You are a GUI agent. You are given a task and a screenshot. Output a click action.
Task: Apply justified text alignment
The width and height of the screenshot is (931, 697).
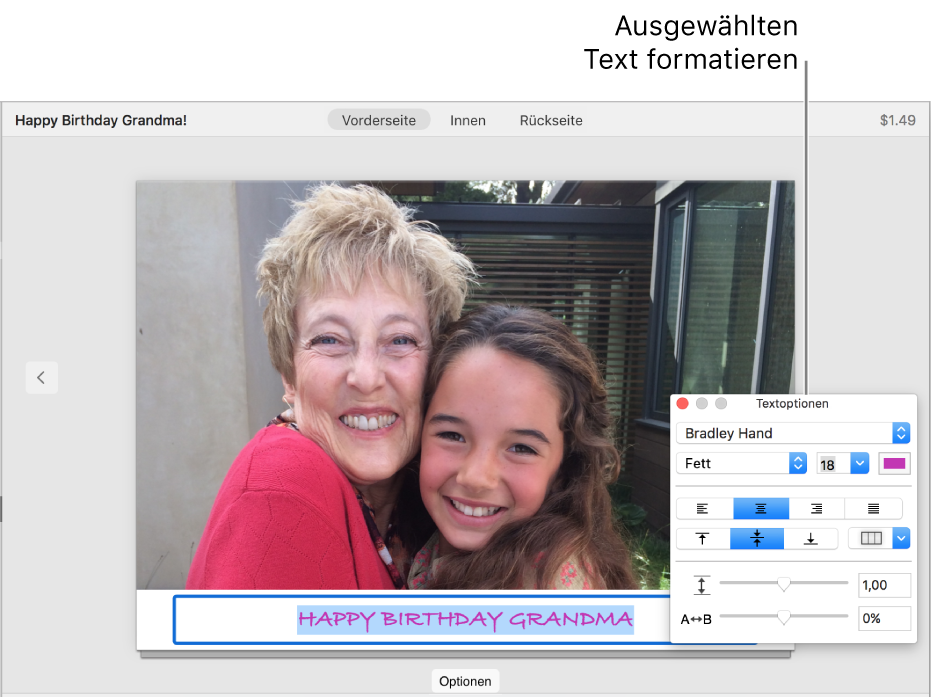[x=873, y=509]
